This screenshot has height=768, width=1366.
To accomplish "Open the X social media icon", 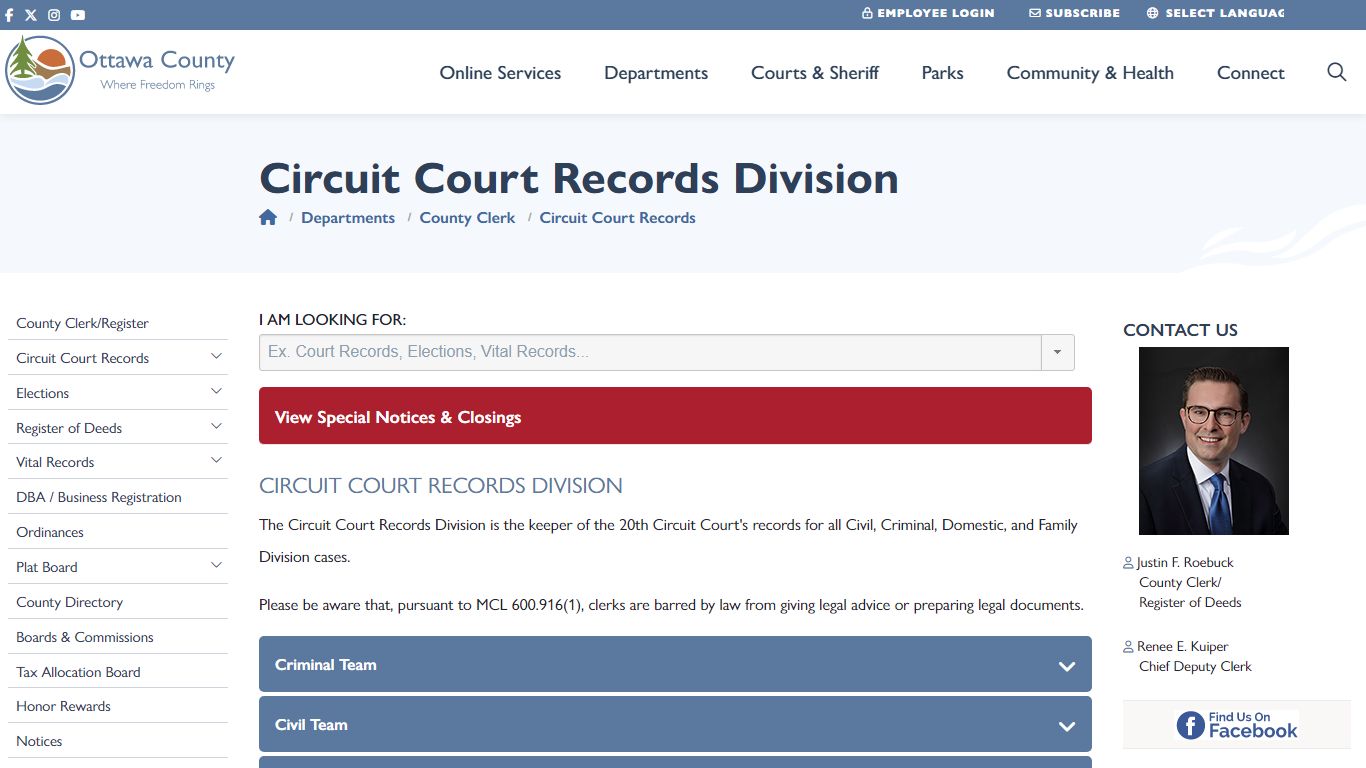I will 31,15.
